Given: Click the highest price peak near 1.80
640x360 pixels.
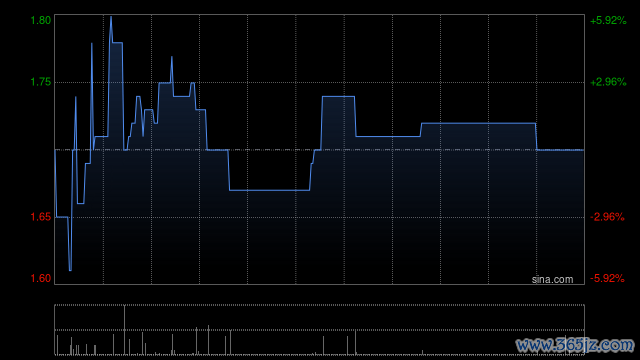Looking at the screenshot, I should [111, 17].
